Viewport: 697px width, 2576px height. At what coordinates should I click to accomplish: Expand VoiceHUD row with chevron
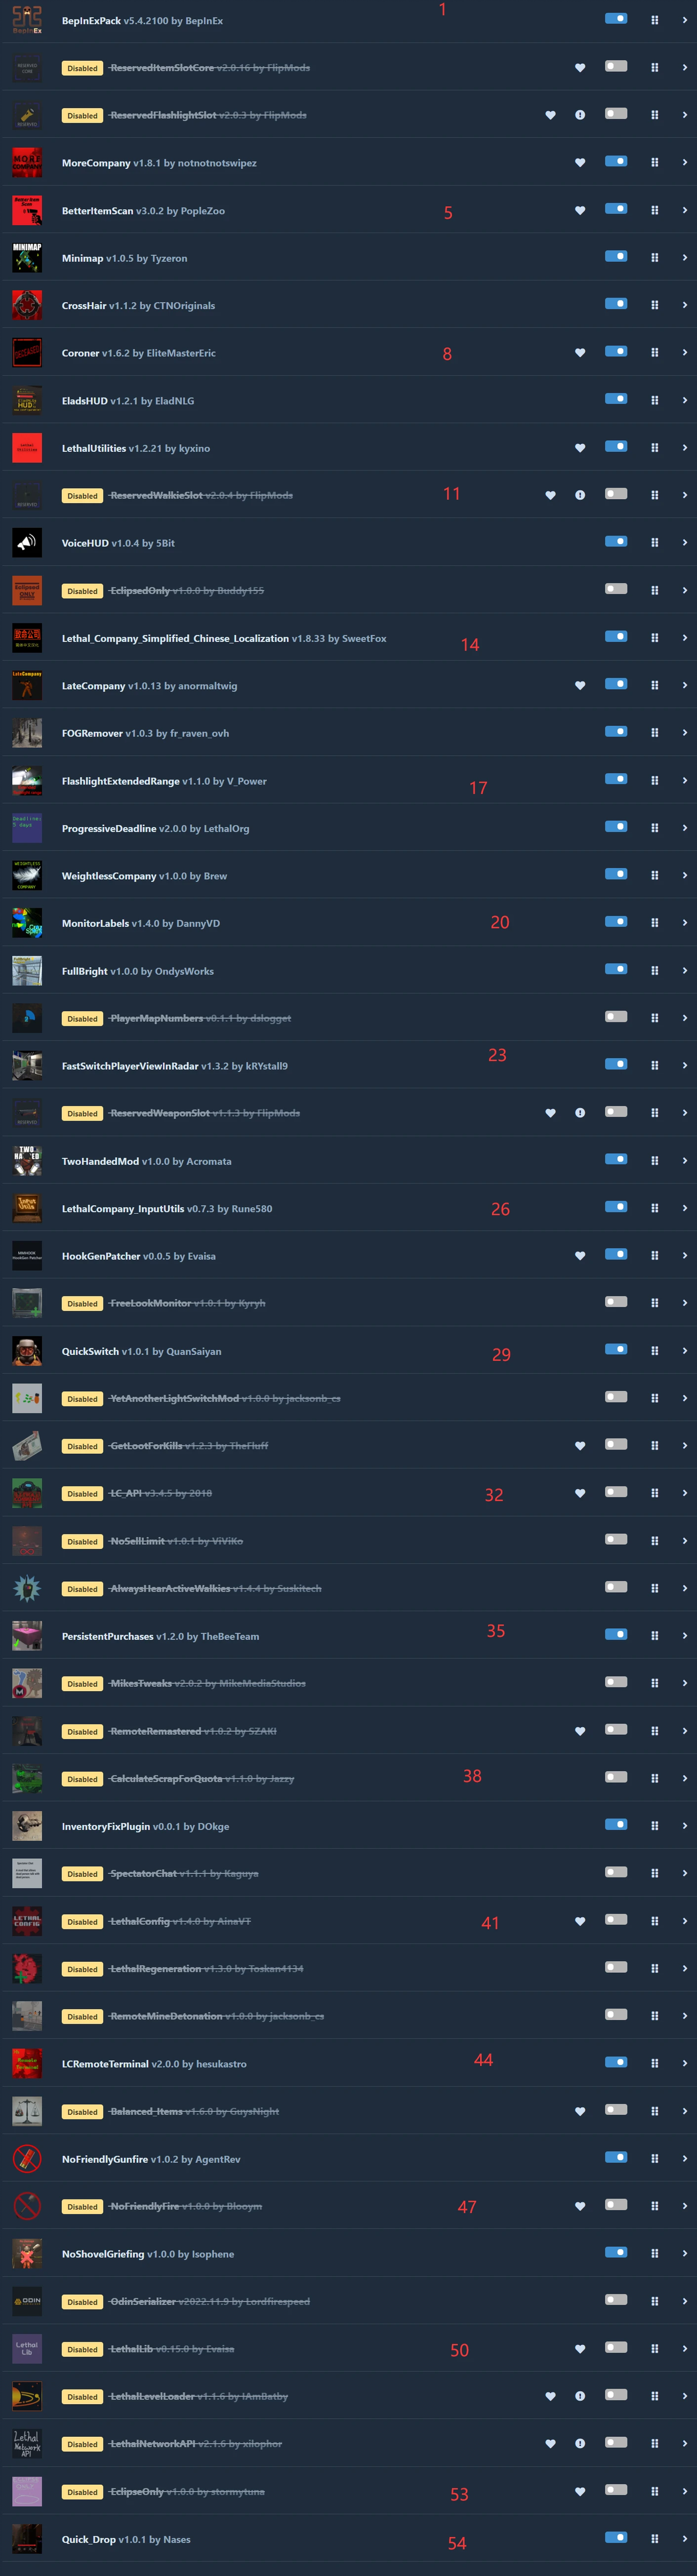684,543
